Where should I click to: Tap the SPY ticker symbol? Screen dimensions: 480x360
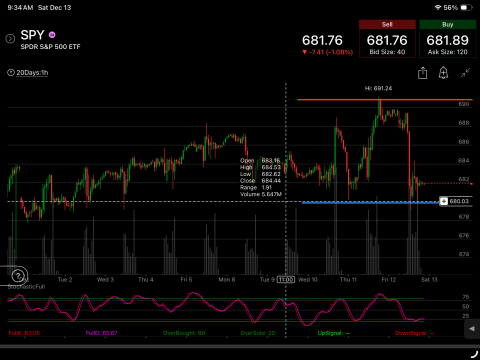click(32, 35)
